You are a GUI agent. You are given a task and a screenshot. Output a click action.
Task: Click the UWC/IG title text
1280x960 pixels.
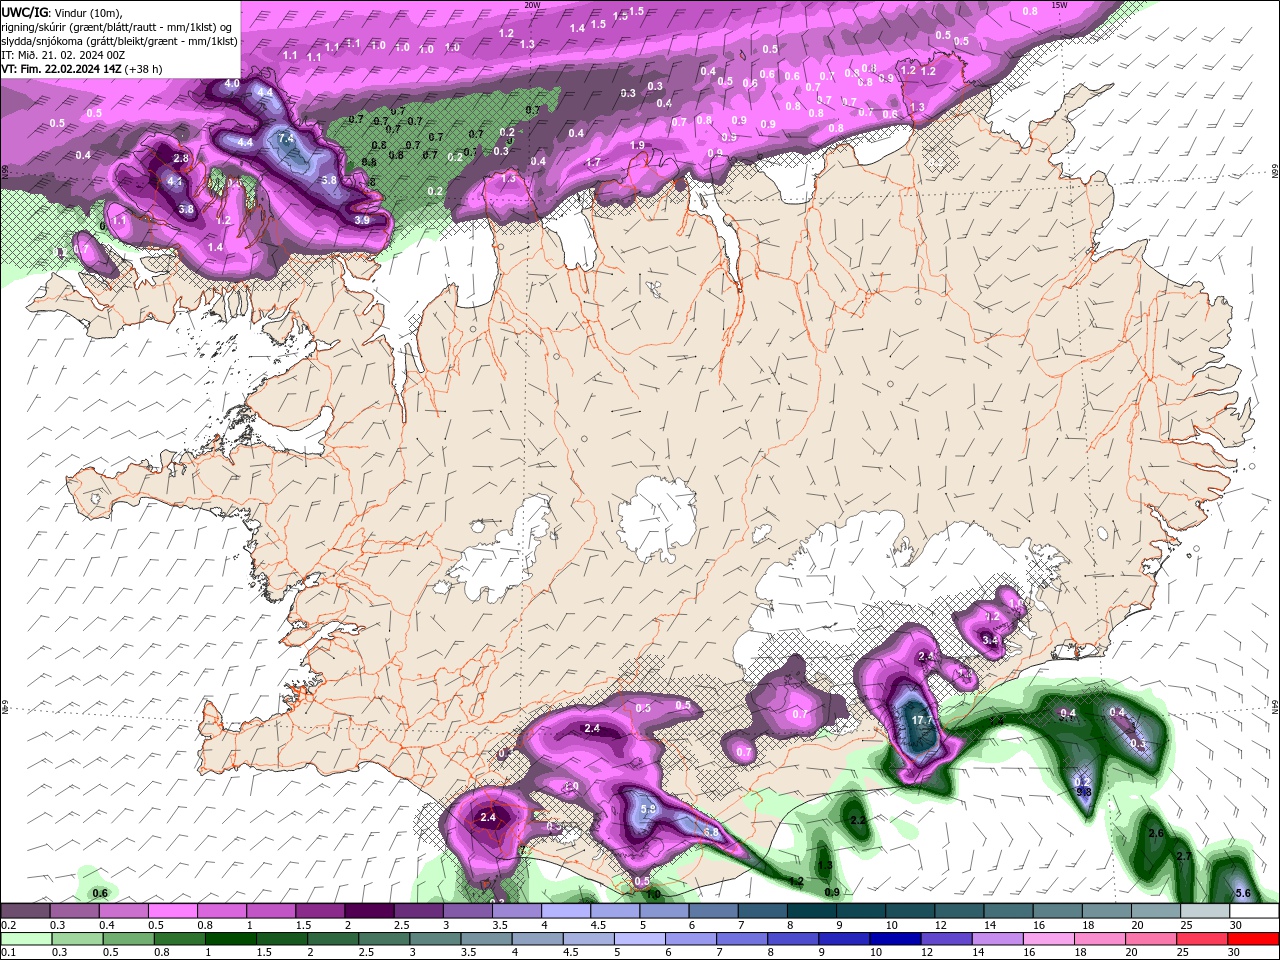26,12
